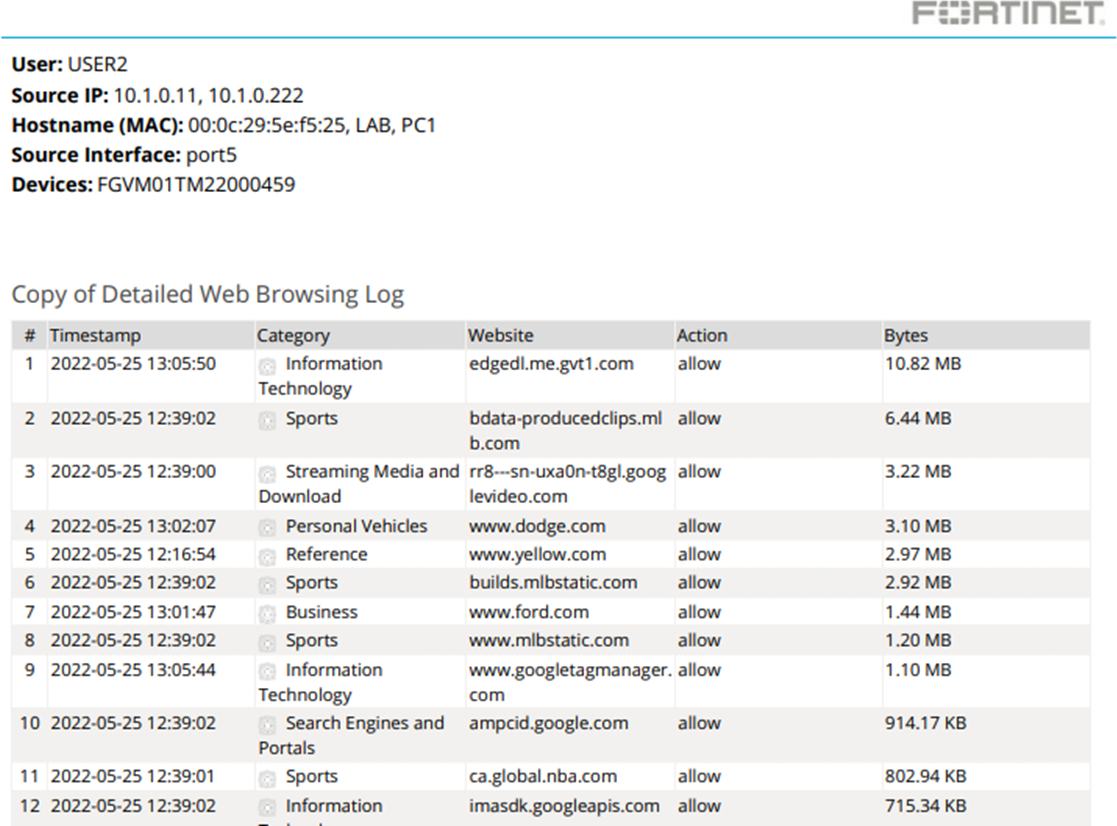The image size is (1117, 826).
Task: Click the Action column header
Action: [x=702, y=335]
